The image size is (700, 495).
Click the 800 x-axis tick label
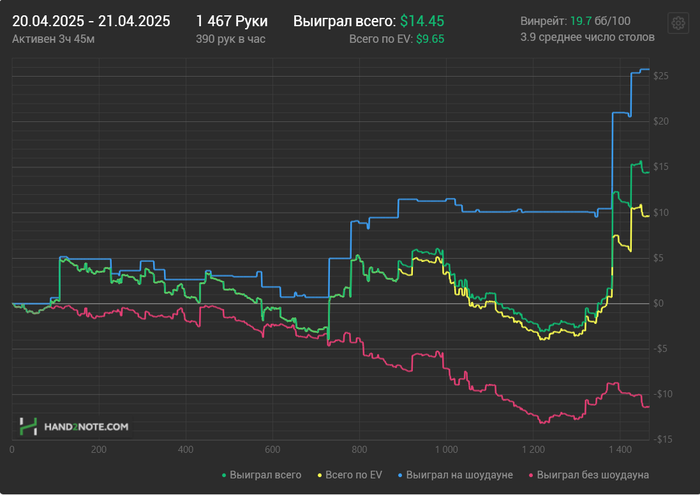(359, 449)
